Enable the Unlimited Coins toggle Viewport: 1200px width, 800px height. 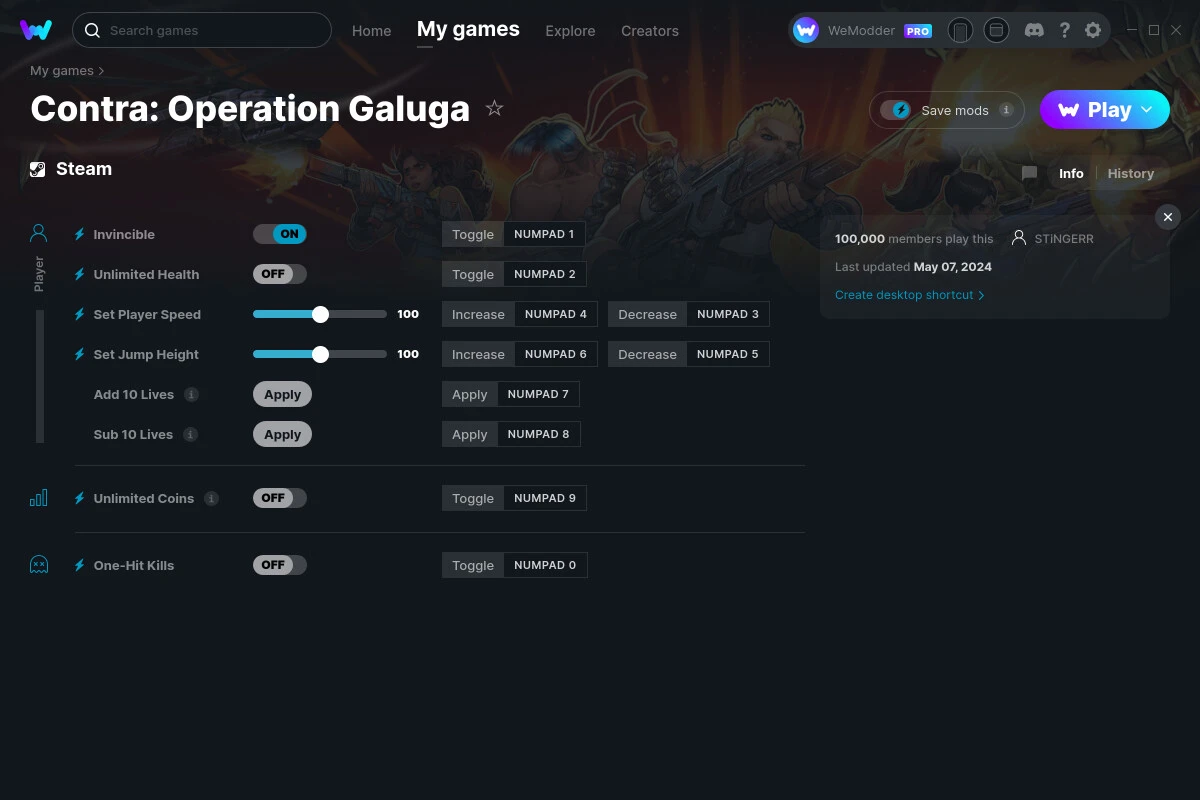tap(279, 497)
